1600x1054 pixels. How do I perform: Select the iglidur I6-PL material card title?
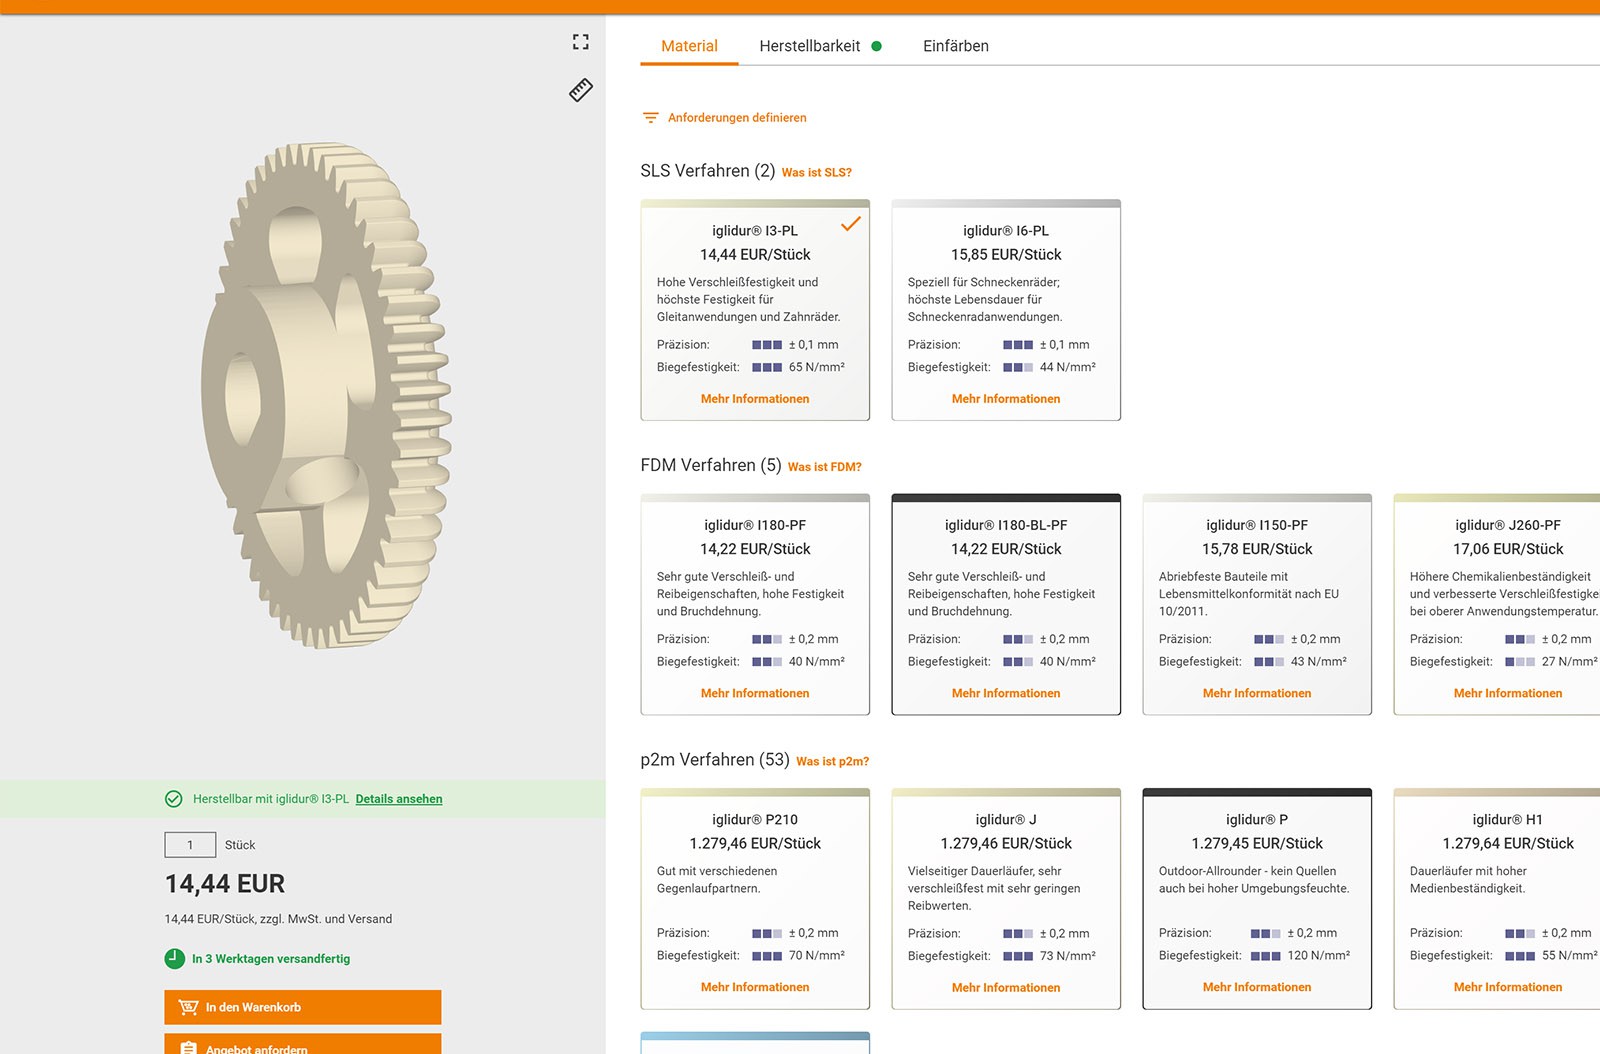click(1006, 231)
